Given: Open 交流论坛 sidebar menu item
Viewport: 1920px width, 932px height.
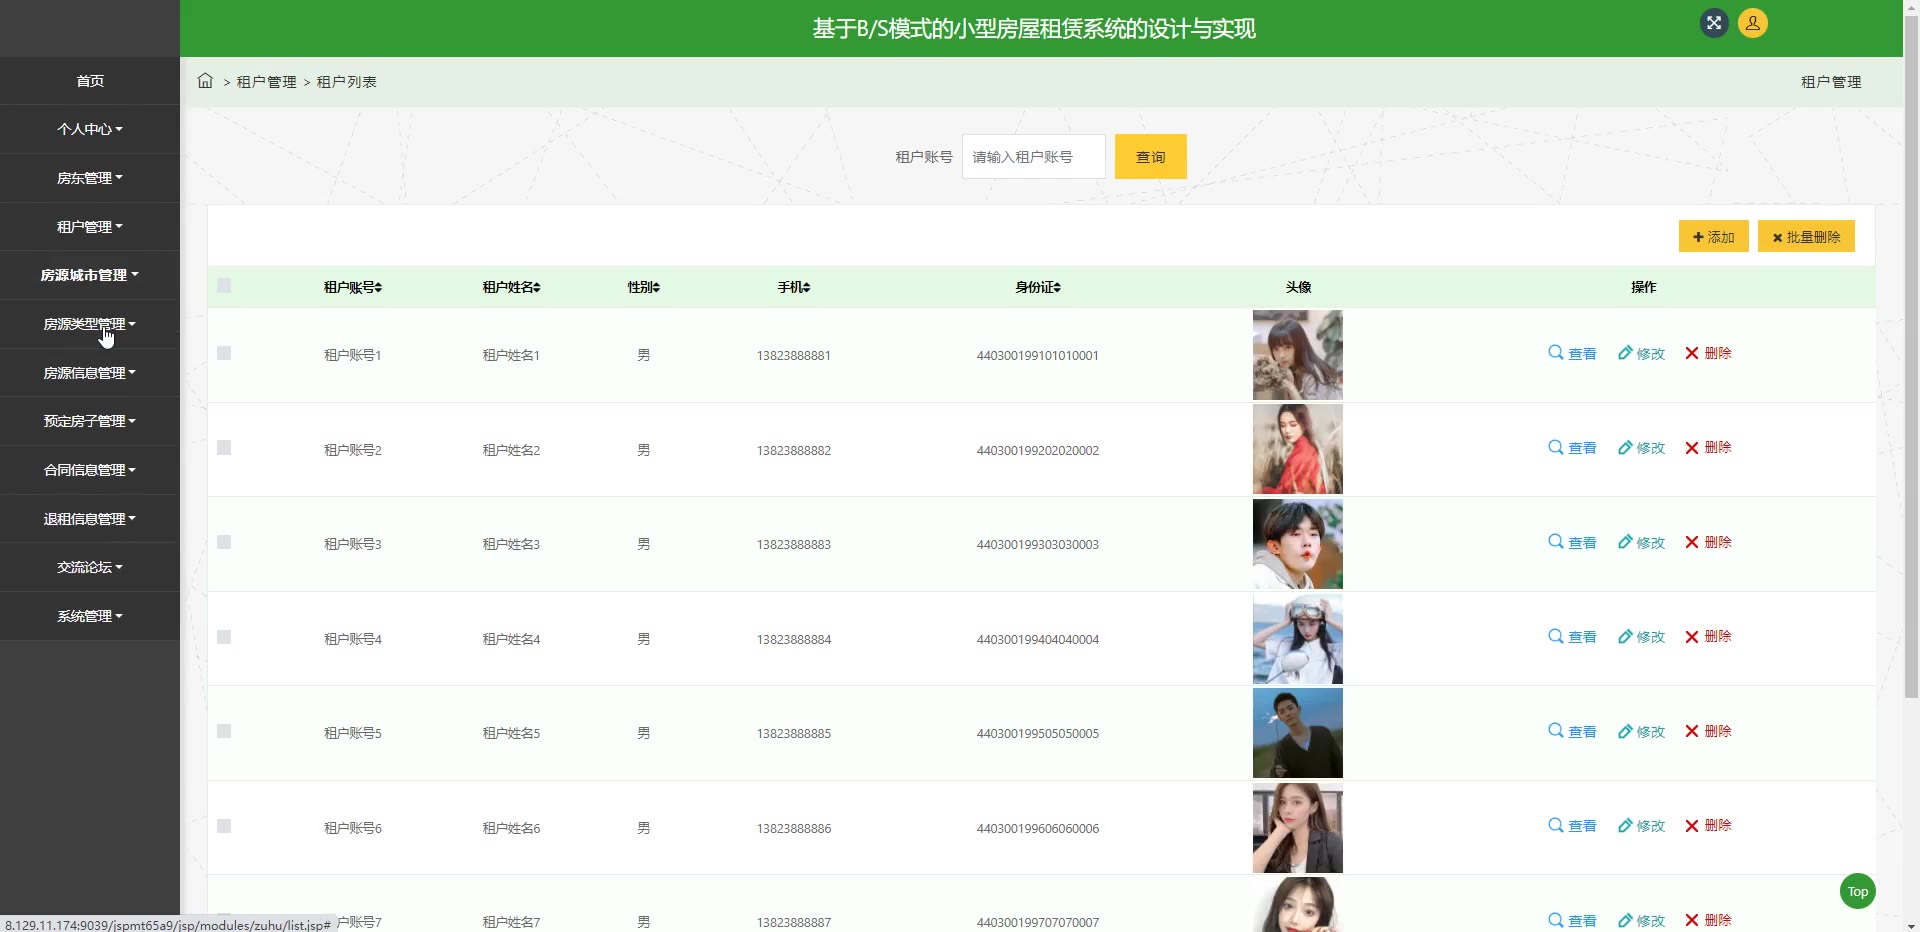Looking at the screenshot, I should point(90,567).
